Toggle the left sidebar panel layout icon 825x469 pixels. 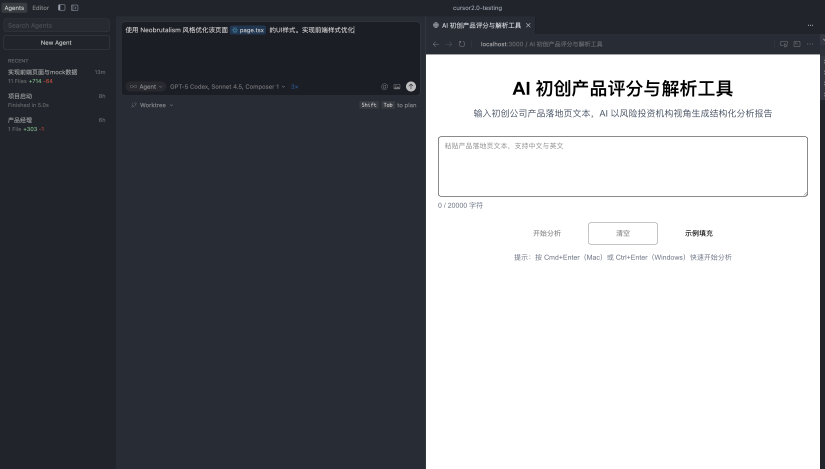pos(62,7)
